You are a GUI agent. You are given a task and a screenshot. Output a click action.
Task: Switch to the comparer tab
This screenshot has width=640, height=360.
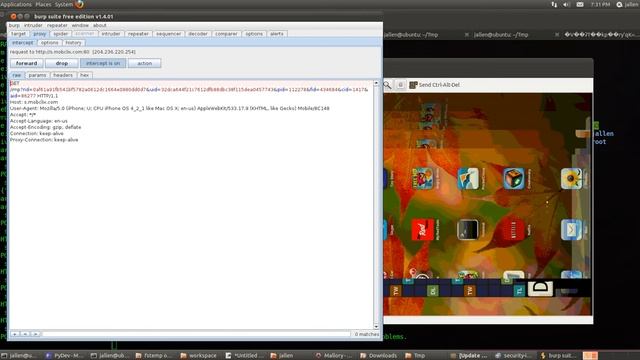click(226, 34)
